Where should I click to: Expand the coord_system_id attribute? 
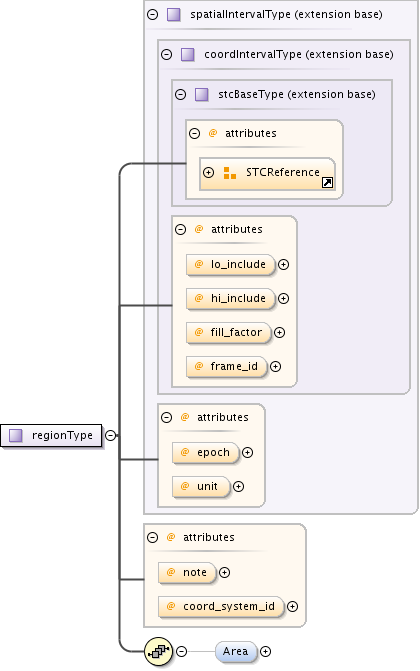click(x=292, y=606)
